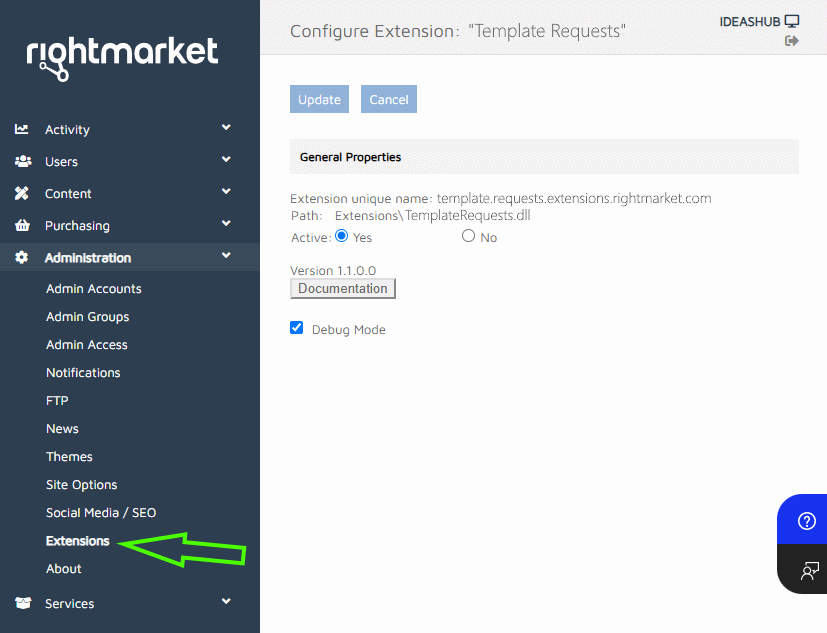Click the Activity chart icon
Viewport: 827px width, 633px height.
22,129
